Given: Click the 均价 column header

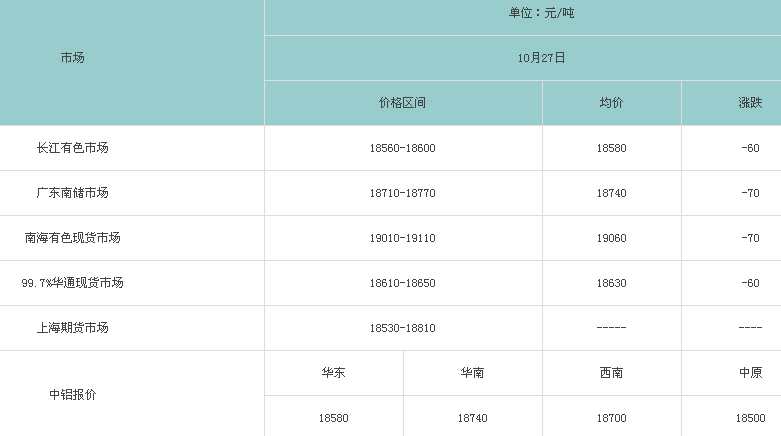Looking at the screenshot, I should point(611,103).
